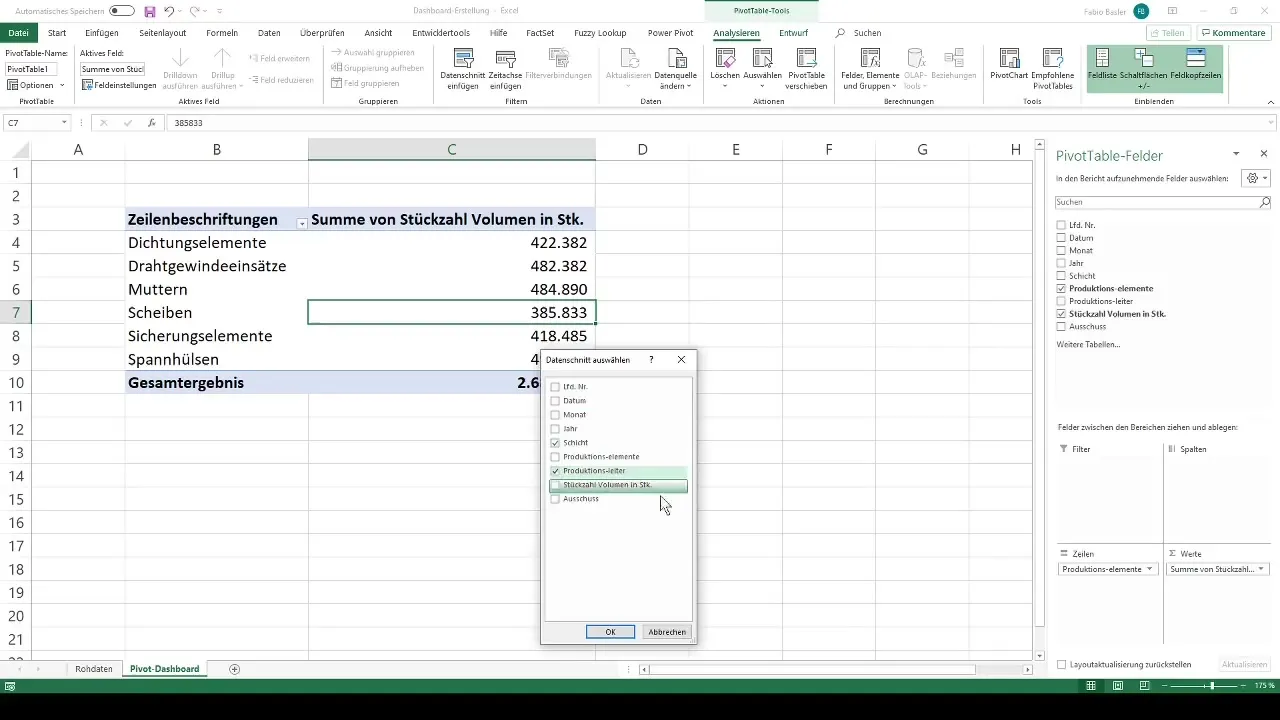Uncheck Schicht in the slicer dialog
The image size is (1280, 720).
pyautogui.click(x=555, y=442)
